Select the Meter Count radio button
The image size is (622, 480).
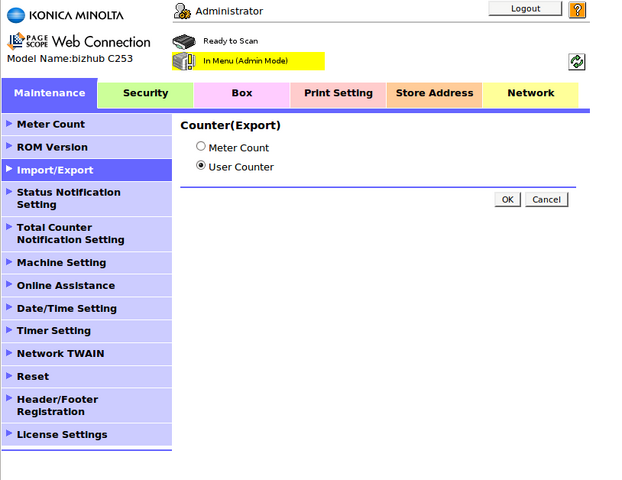click(201, 147)
